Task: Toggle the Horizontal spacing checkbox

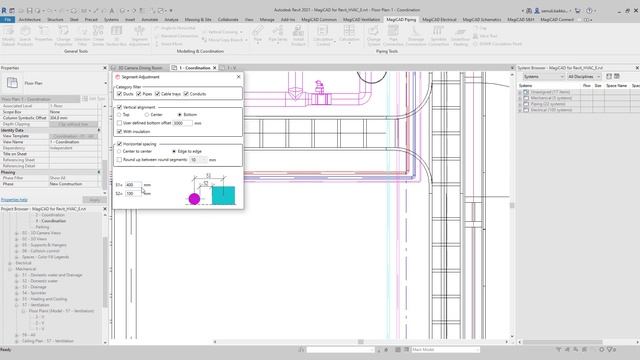Action: tap(120, 144)
